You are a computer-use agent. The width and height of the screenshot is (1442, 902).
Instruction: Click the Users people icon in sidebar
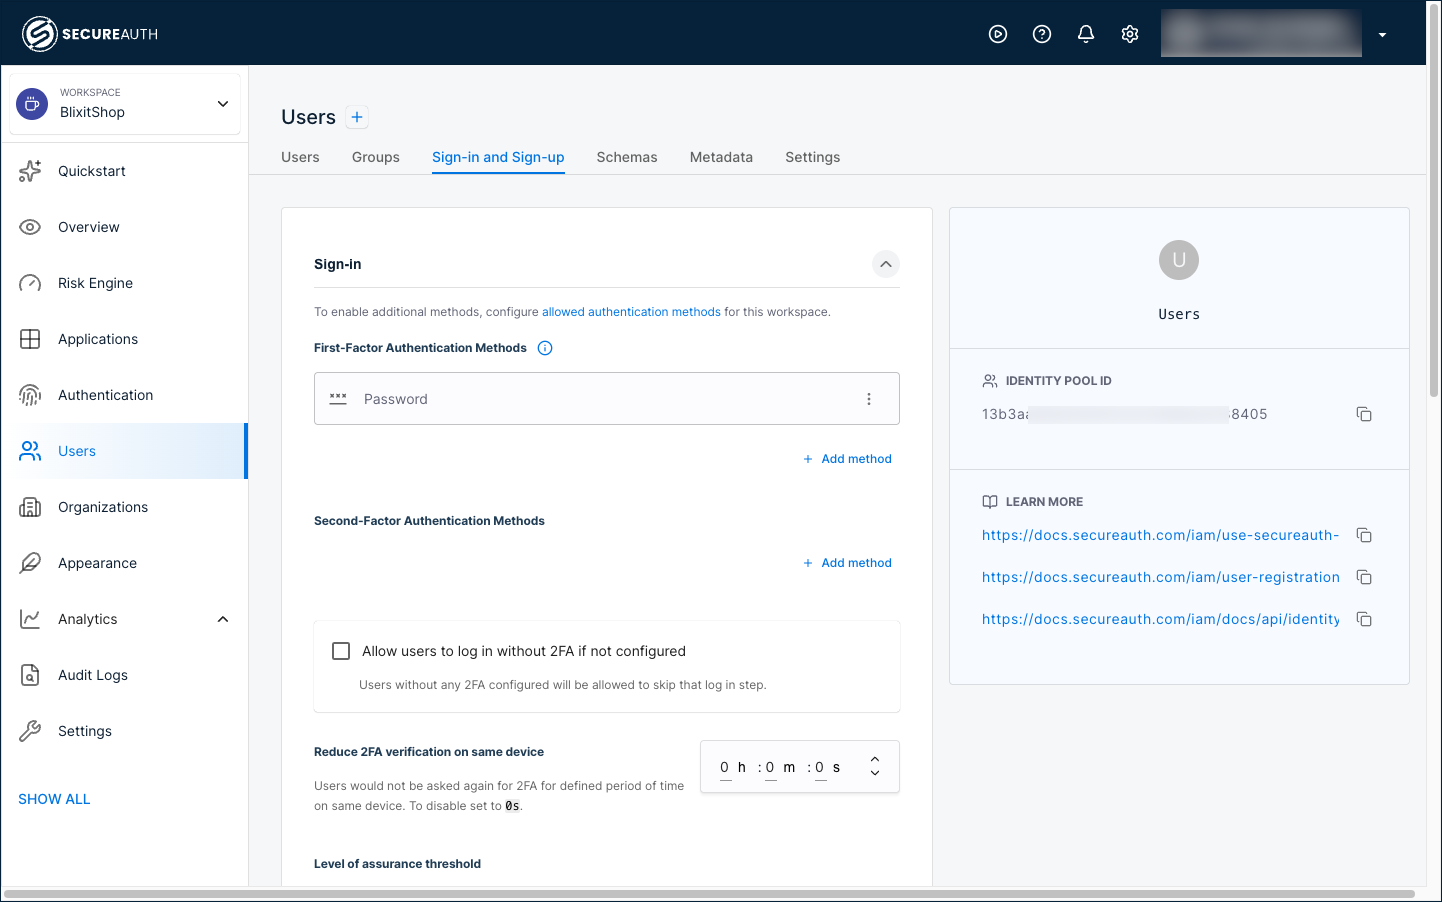30,451
